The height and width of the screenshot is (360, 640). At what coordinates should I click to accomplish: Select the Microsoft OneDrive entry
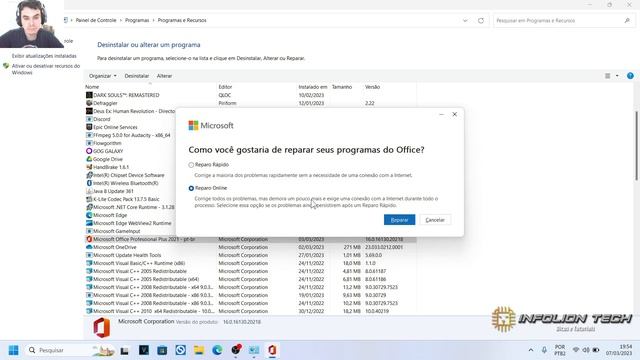click(115, 247)
